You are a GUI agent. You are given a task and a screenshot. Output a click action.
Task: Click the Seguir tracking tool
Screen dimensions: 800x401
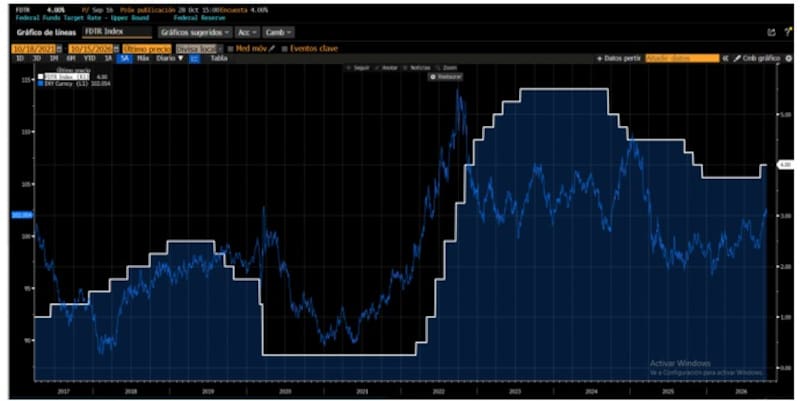pyautogui.click(x=359, y=68)
